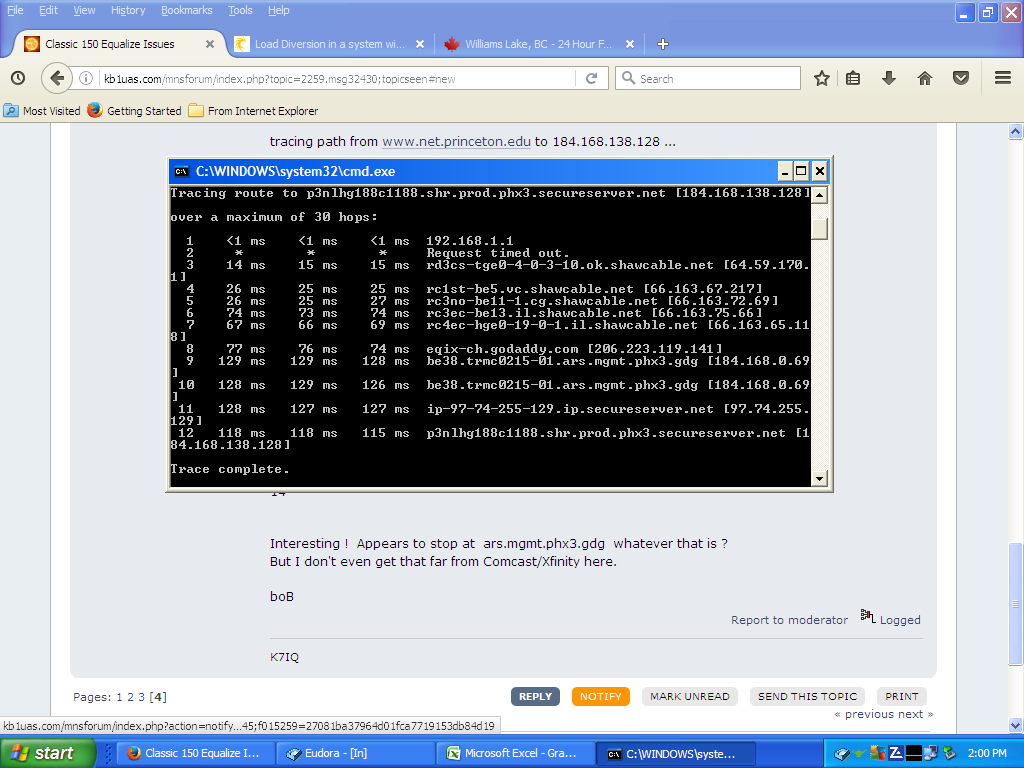Open the Firefox hamburger menu

coord(1002,78)
